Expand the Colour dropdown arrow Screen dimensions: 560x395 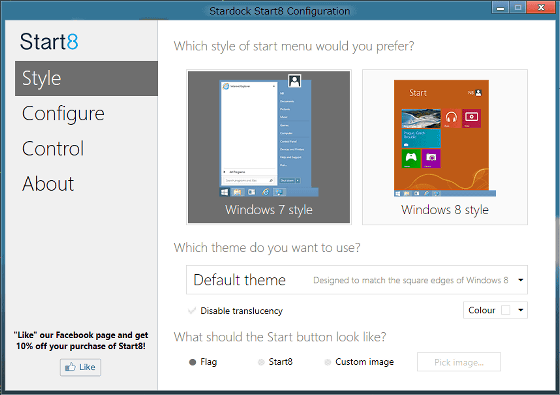pos(521,310)
